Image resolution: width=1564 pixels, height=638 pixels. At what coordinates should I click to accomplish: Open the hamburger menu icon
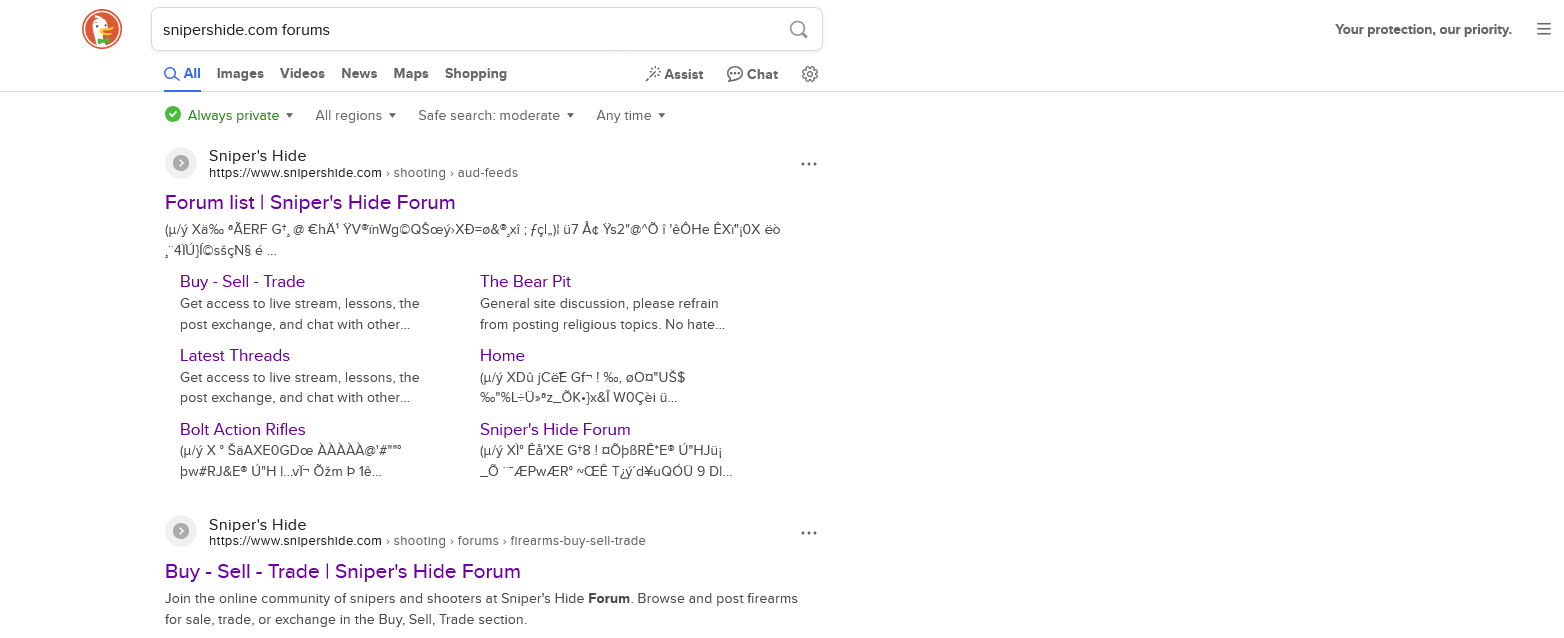pyautogui.click(x=1544, y=29)
